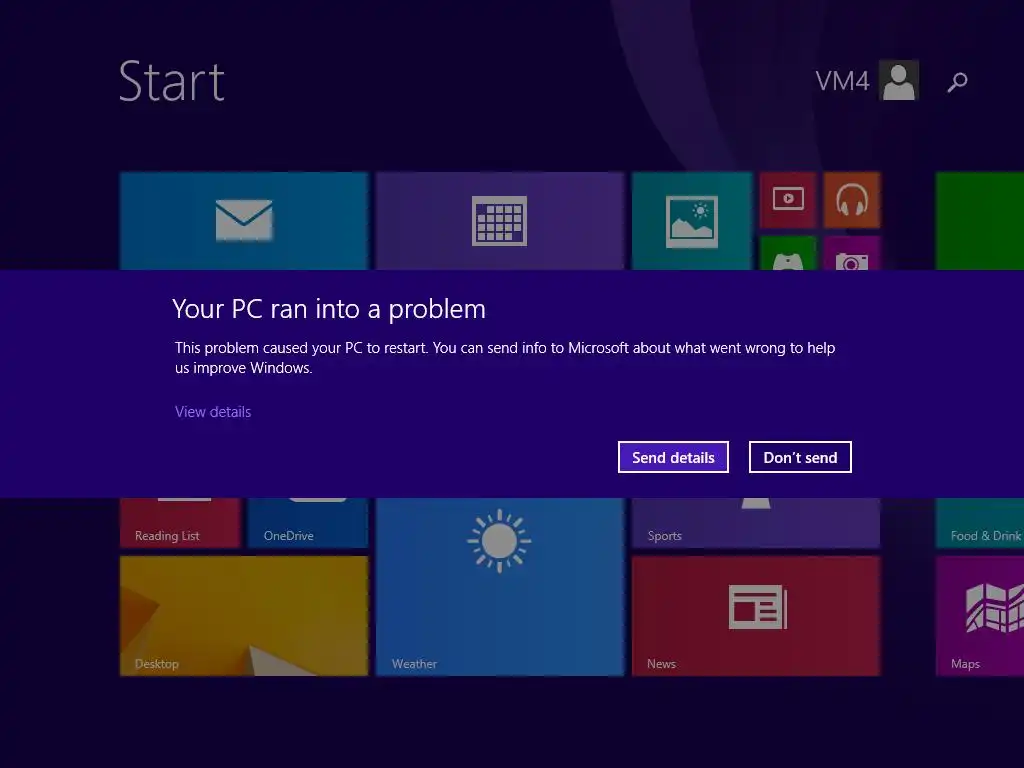This screenshot has height=768, width=1024.
Task: Open the Reading List tile
Action: (180, 522)
